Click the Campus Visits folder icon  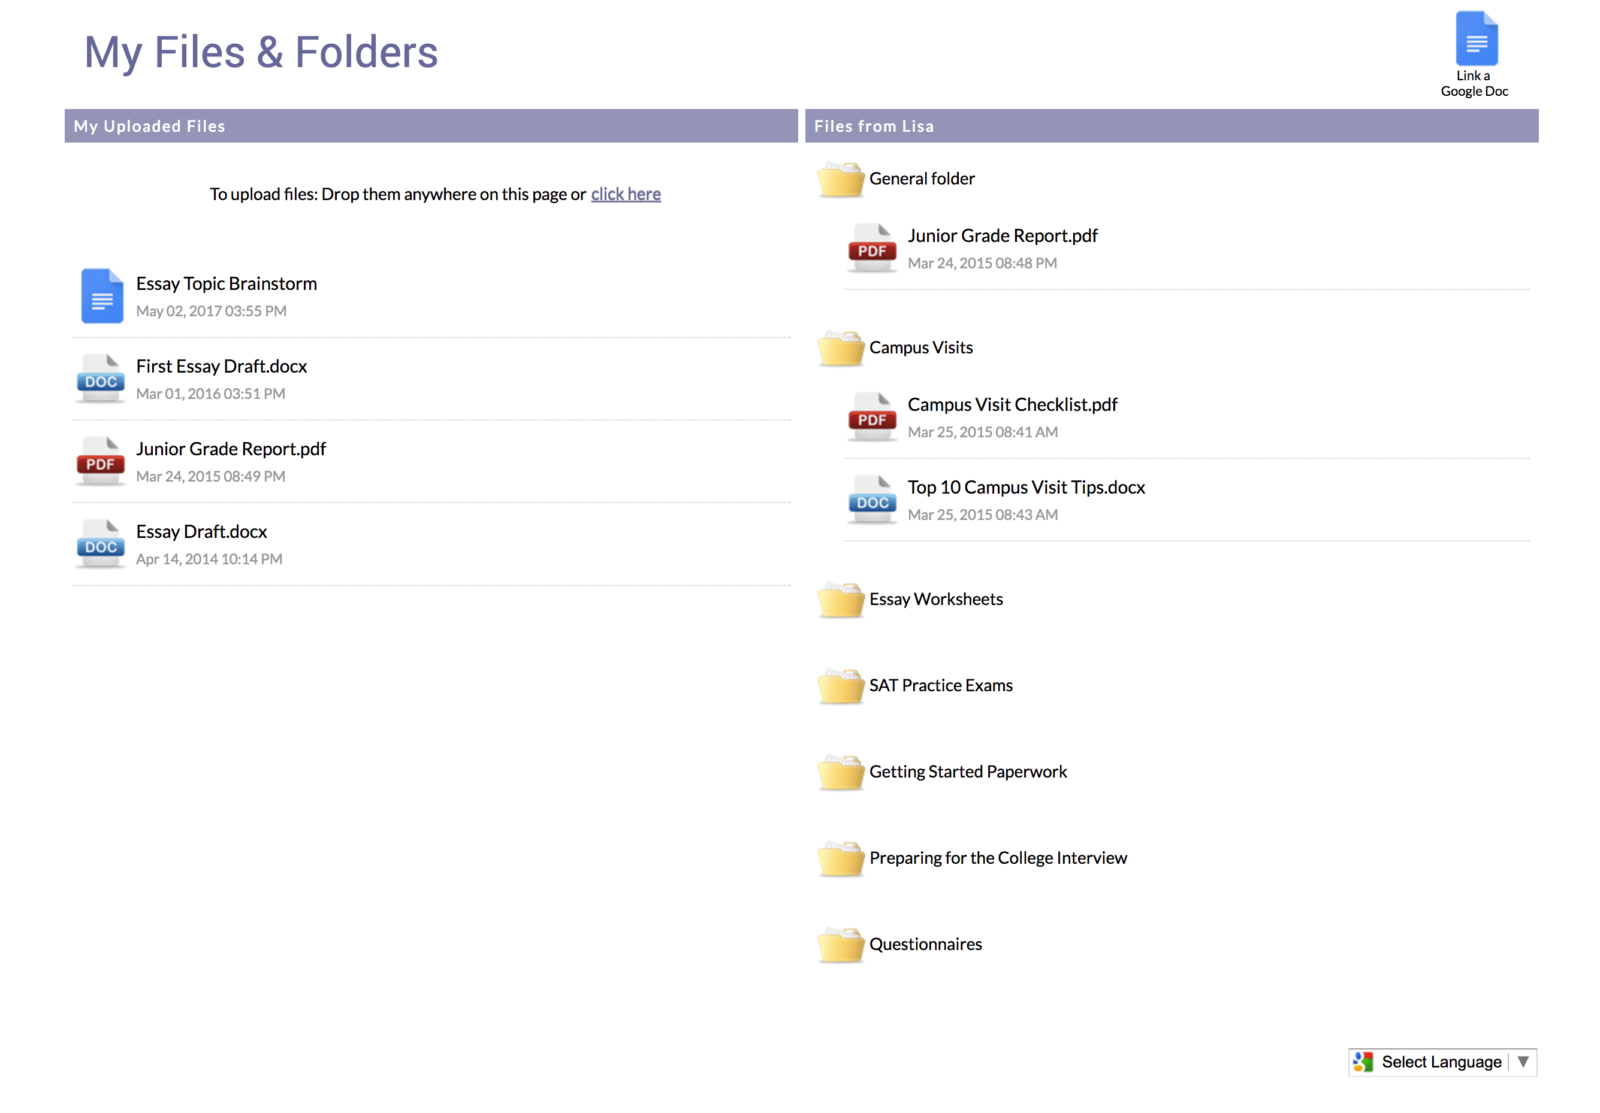tap(840, 350)
